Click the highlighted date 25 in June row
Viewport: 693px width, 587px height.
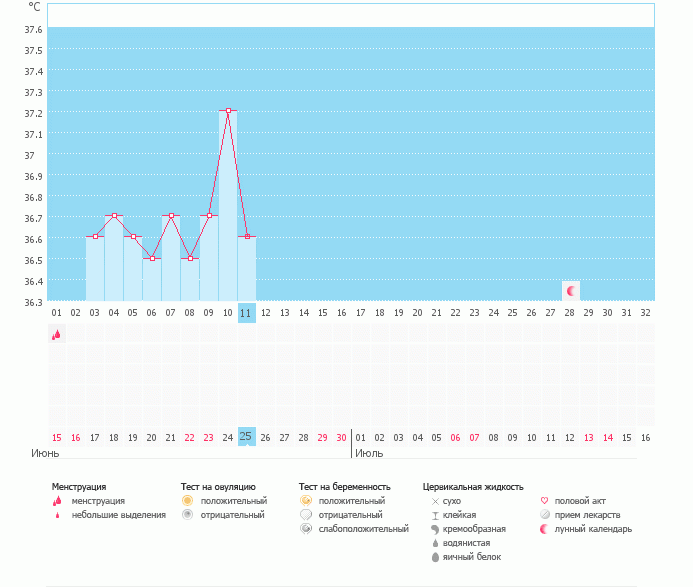click(247, 436)
